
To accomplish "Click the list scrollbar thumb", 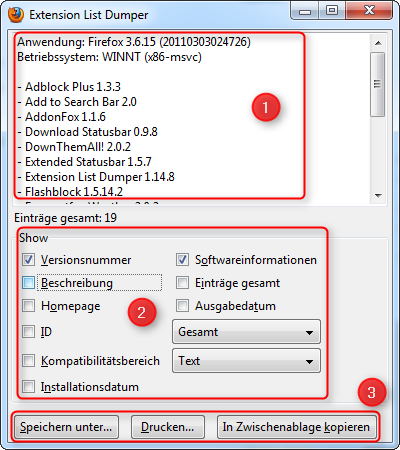I will [x=378, y=84].
